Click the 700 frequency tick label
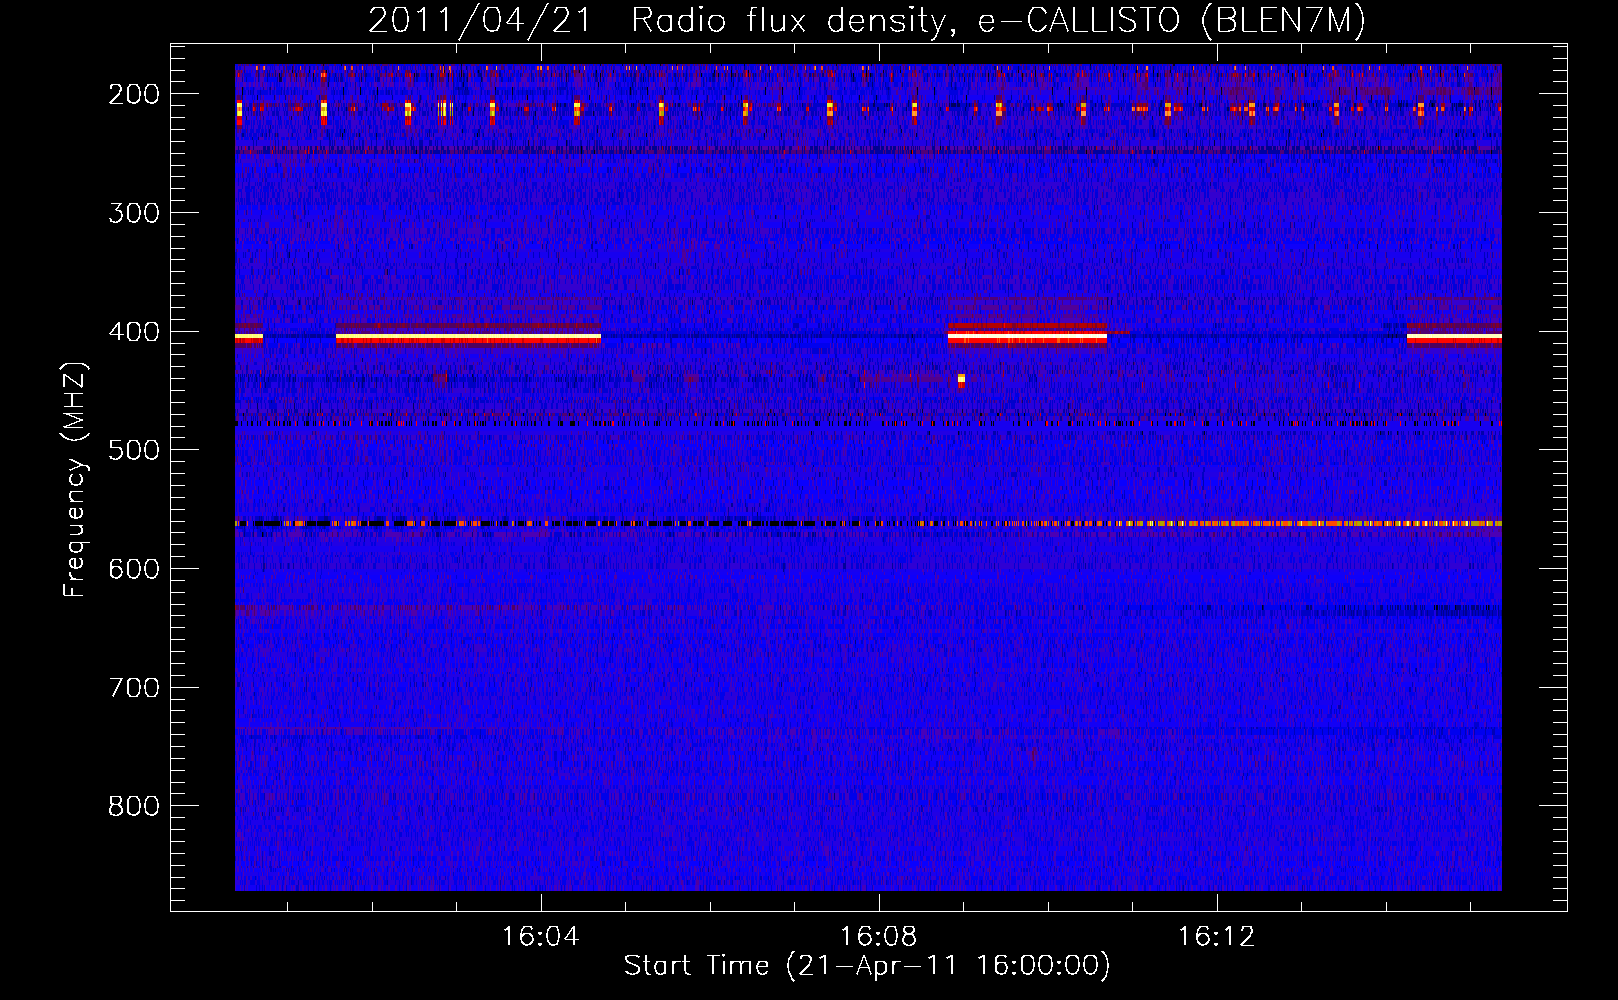 pos(134,688)
